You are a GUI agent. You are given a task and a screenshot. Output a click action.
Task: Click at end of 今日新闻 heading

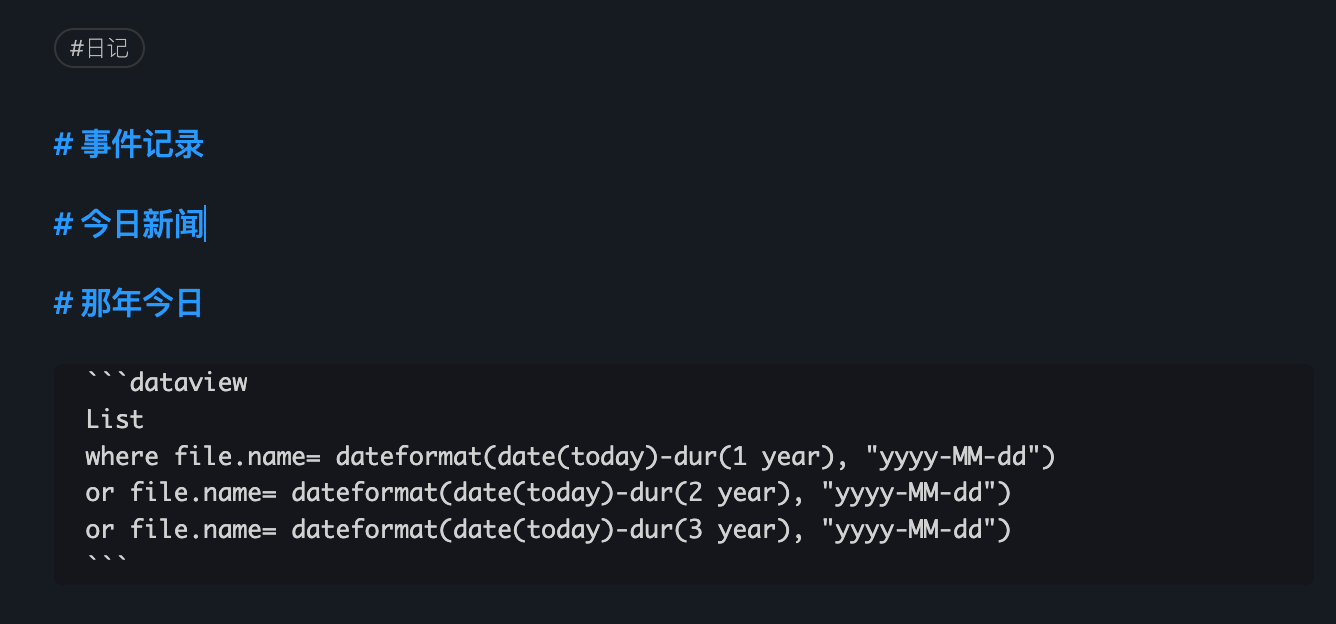click(x=204, y=225)
